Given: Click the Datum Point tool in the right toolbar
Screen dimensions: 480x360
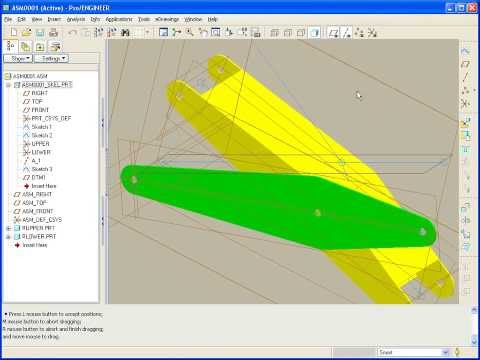Looking at the screenshot, I should 465,90.
